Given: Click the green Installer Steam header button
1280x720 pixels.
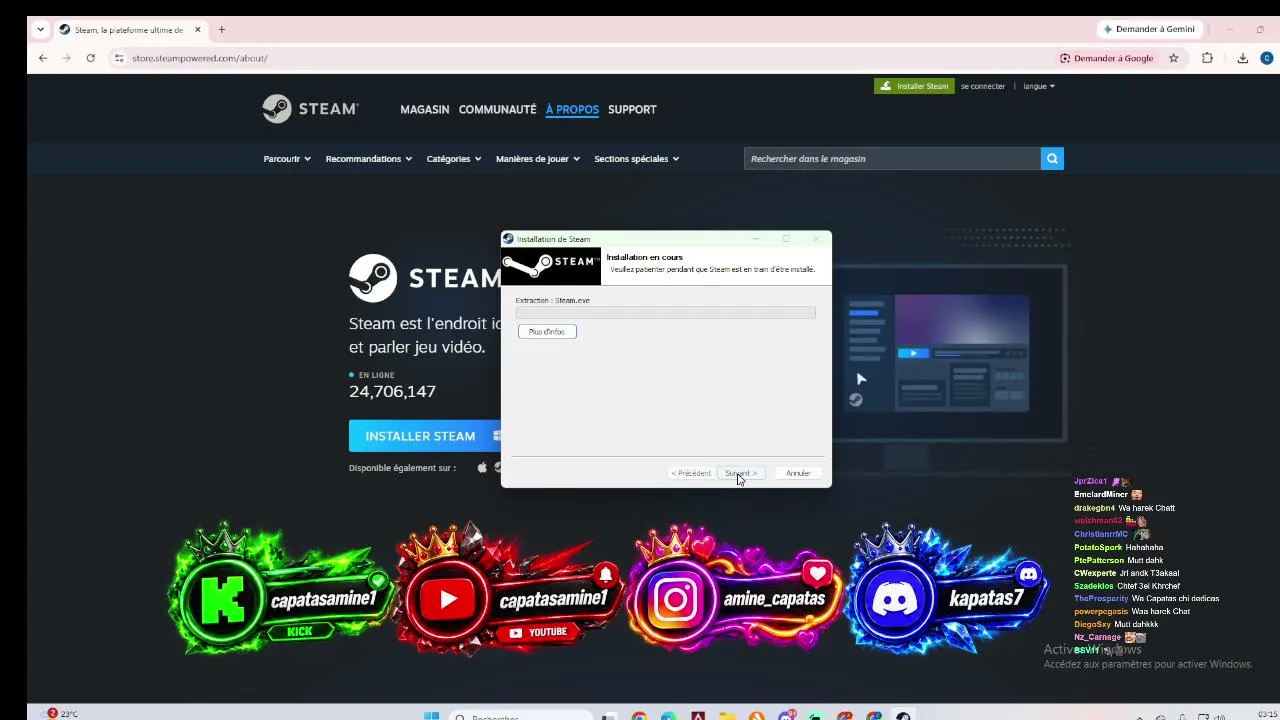Looking at the screenshot, I should coord(914,86).
